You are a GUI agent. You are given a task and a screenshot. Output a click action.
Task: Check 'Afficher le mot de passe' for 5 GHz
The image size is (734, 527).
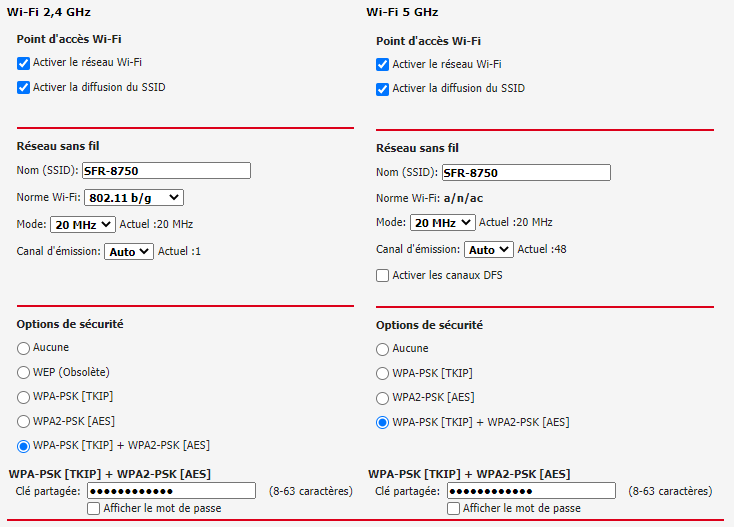(454, 508)
